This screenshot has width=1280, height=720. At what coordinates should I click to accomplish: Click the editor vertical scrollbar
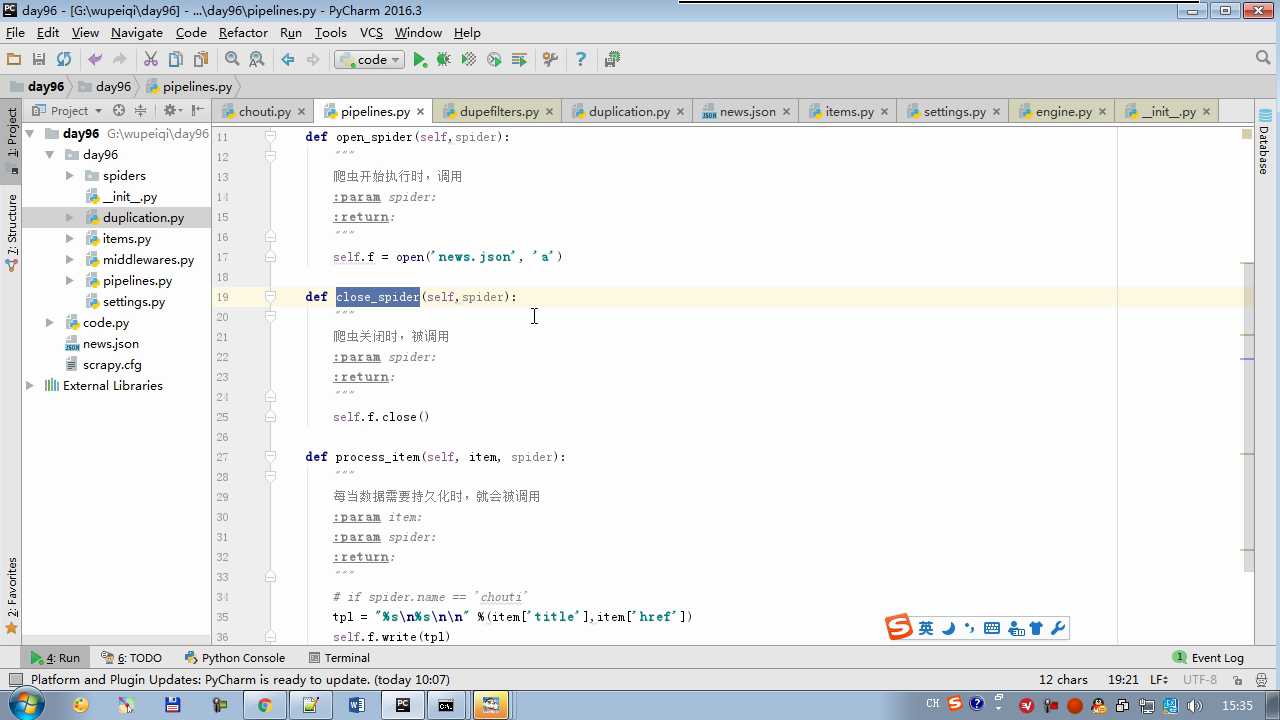(1248, 415)
